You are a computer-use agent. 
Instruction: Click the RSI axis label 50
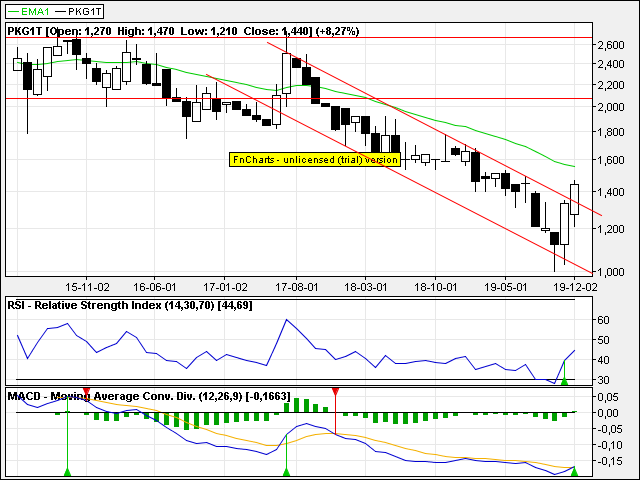[x=603, y=340]
